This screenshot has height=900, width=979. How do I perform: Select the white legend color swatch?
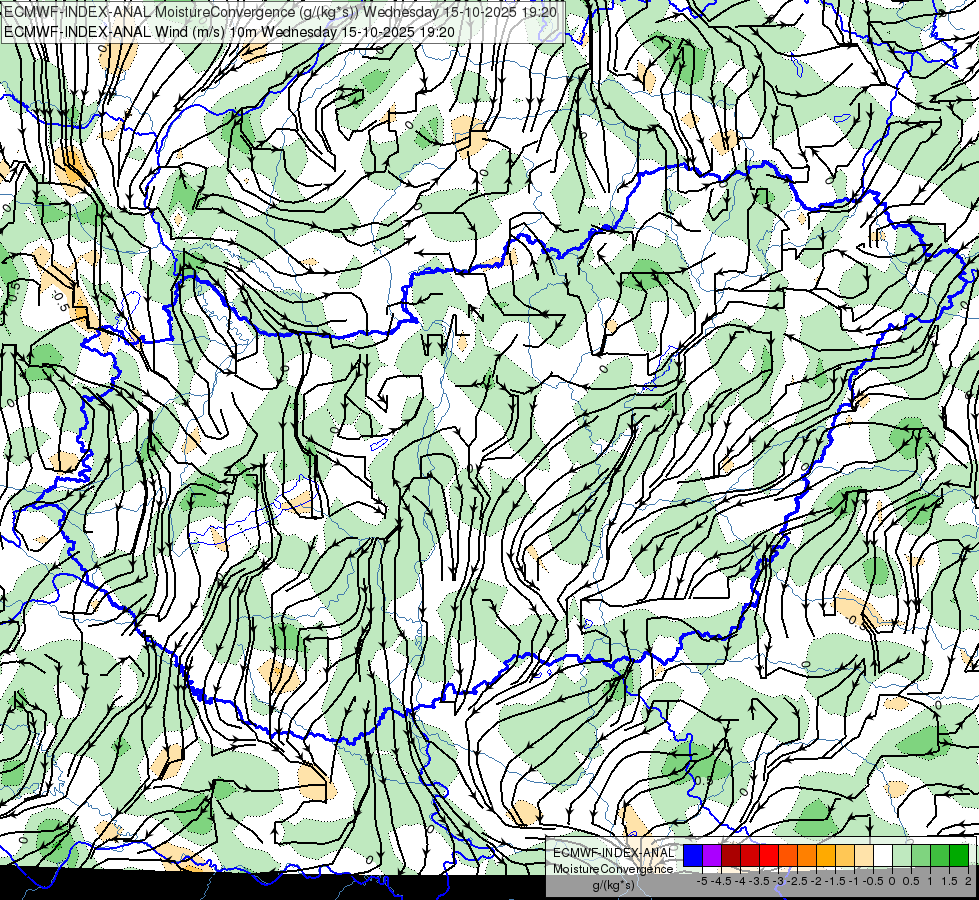click(x=883, y=856)
